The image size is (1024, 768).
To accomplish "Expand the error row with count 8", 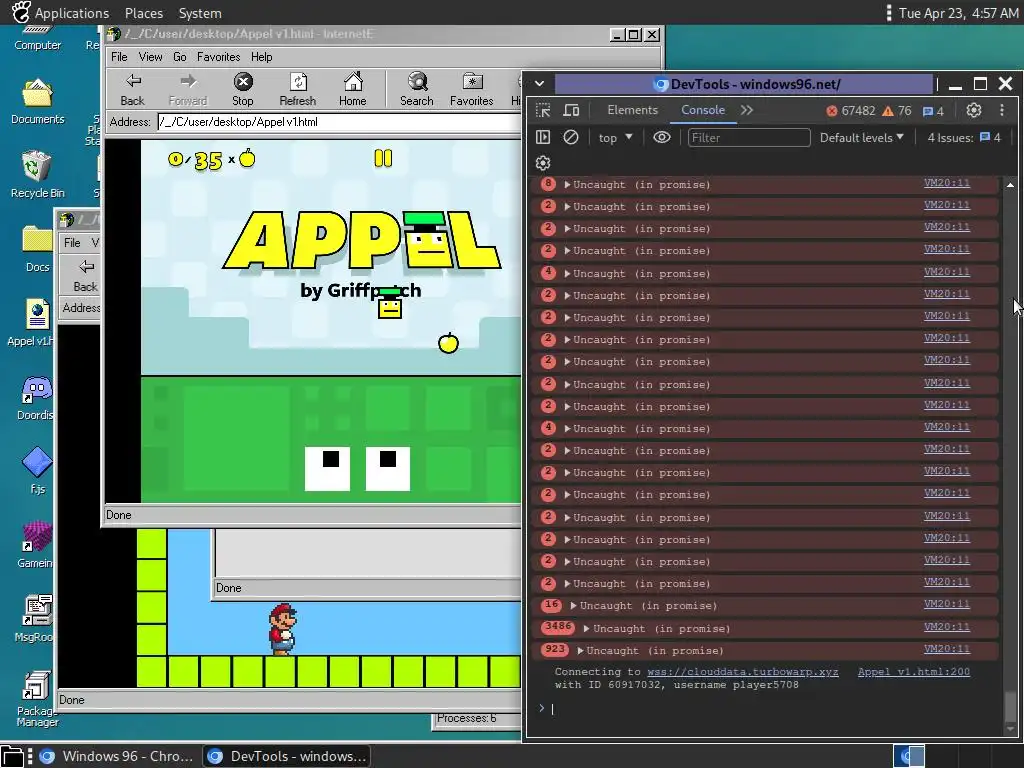I will coord(568,185).
